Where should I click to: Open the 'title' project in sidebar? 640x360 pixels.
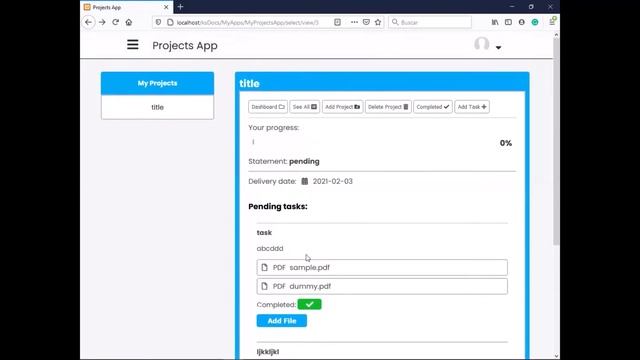158,107
